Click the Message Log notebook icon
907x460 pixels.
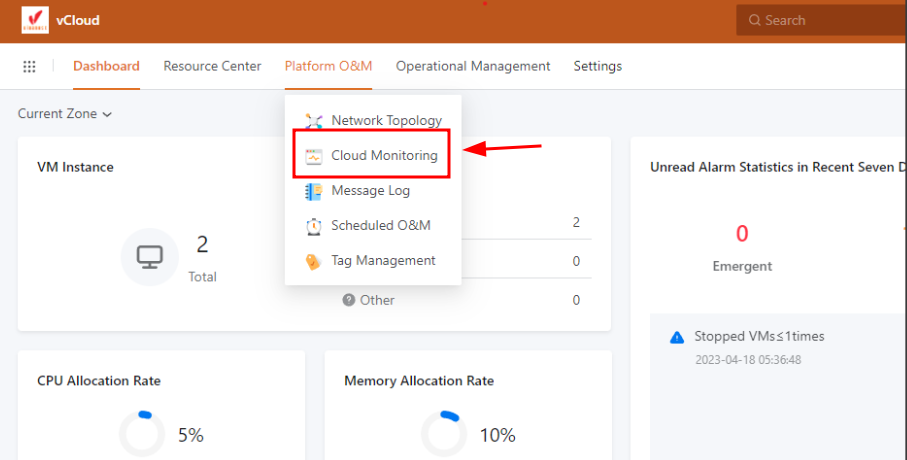pyautogui.click(x=314, y=191)
